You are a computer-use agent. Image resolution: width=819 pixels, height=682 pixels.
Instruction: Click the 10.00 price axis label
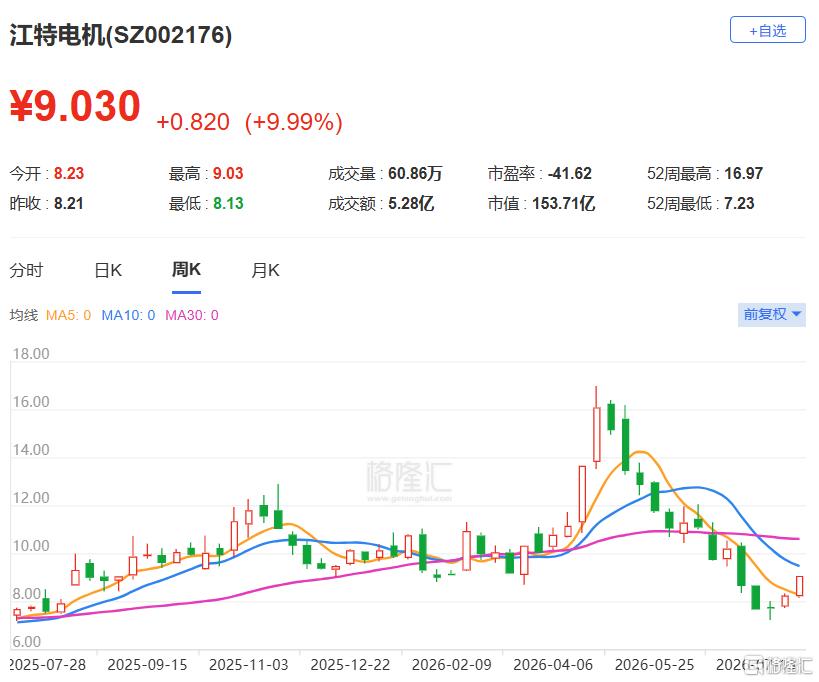(31, 546)
